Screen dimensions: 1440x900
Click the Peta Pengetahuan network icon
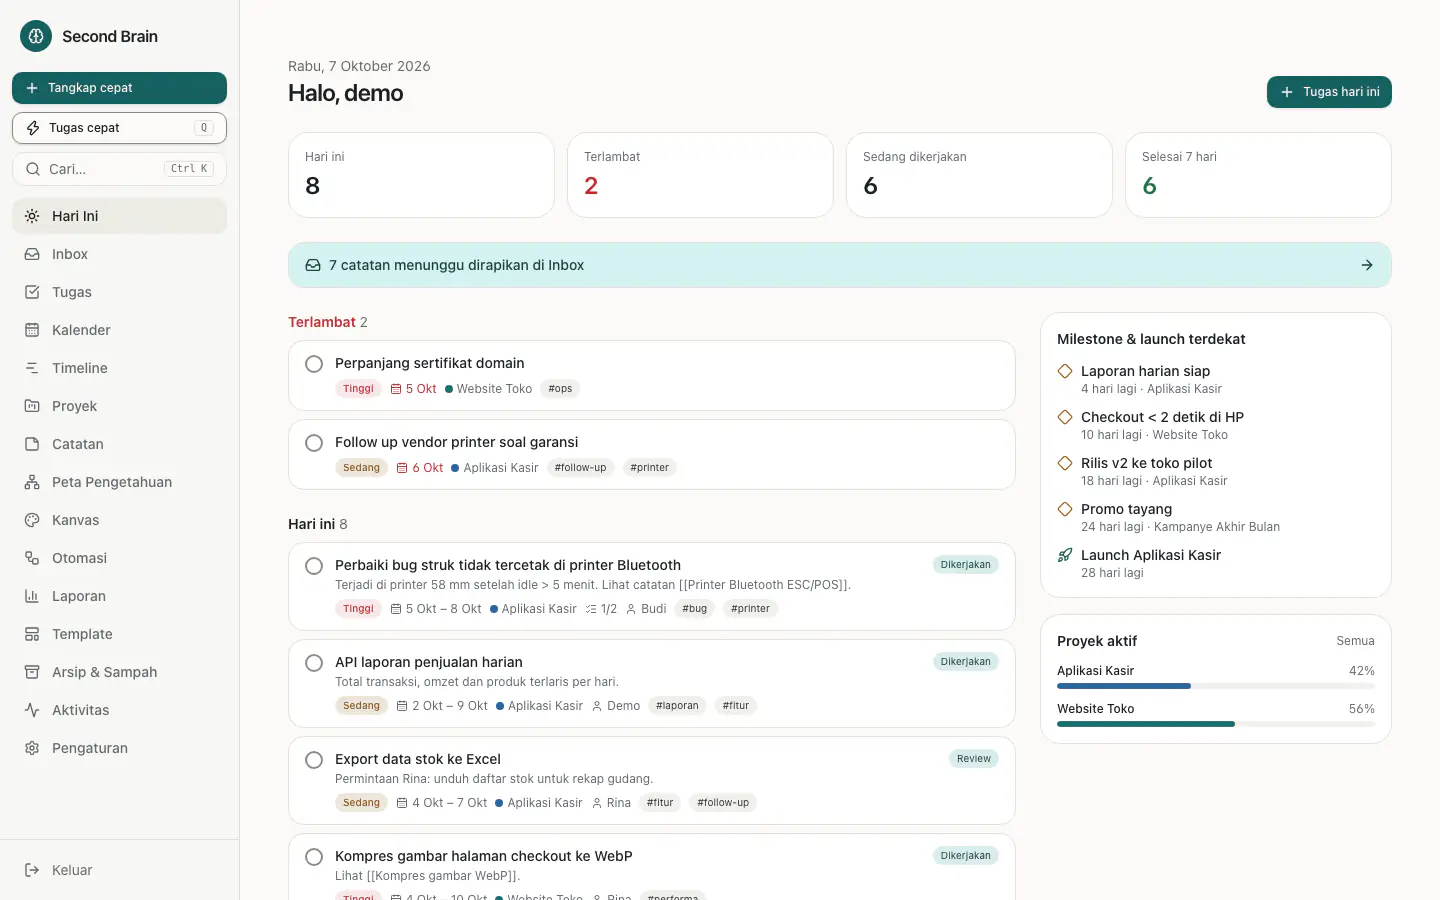(32, 482)
